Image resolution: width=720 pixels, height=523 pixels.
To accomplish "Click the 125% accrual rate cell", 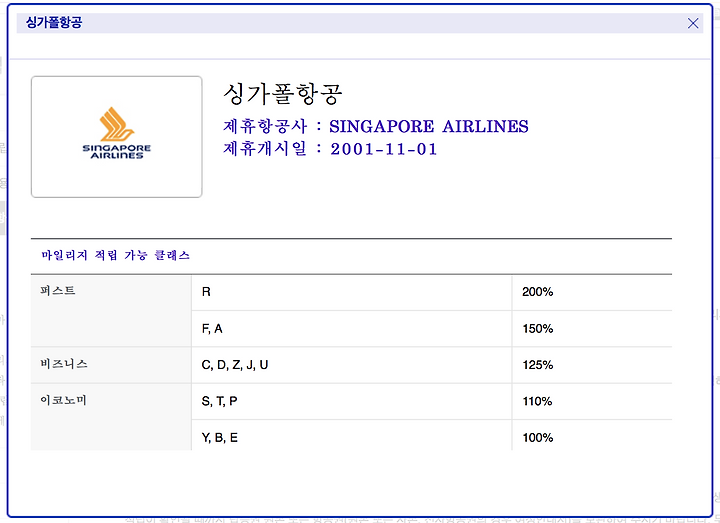I will click(592, 365).
